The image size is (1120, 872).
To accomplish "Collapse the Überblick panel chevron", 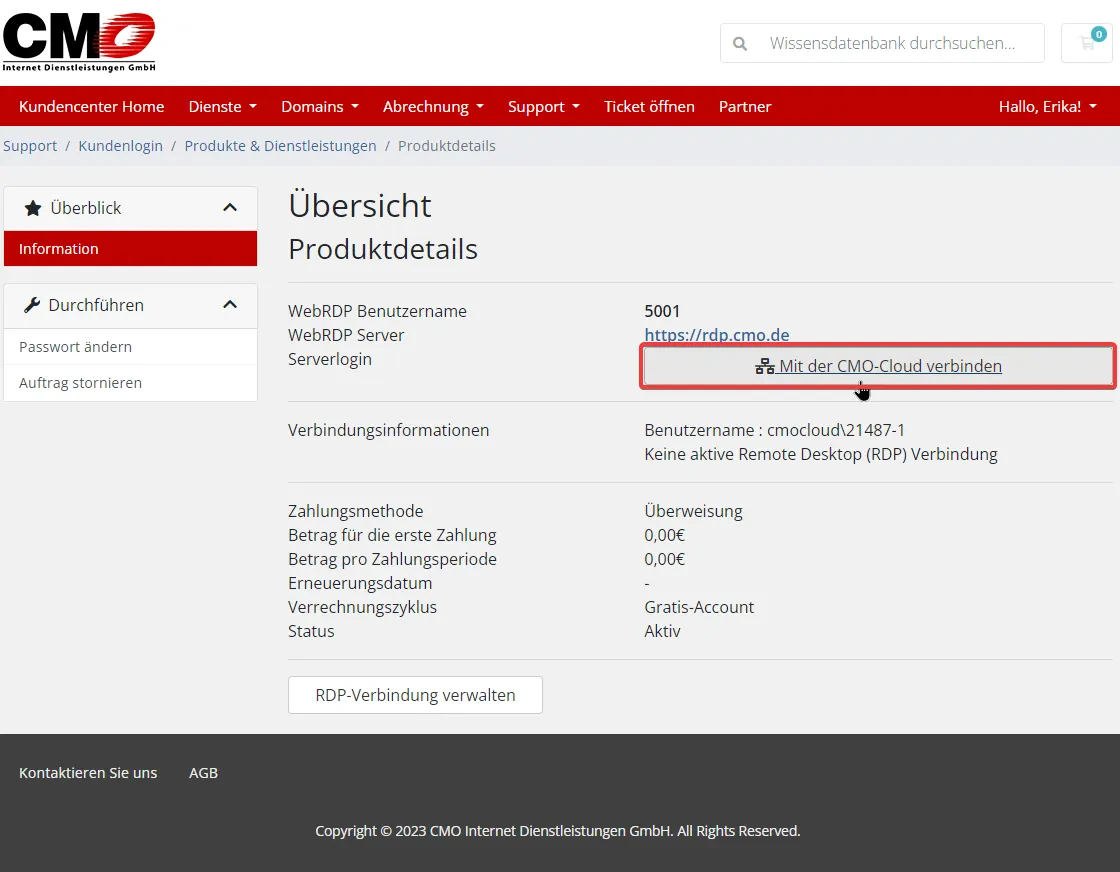I will pos(230,208).
